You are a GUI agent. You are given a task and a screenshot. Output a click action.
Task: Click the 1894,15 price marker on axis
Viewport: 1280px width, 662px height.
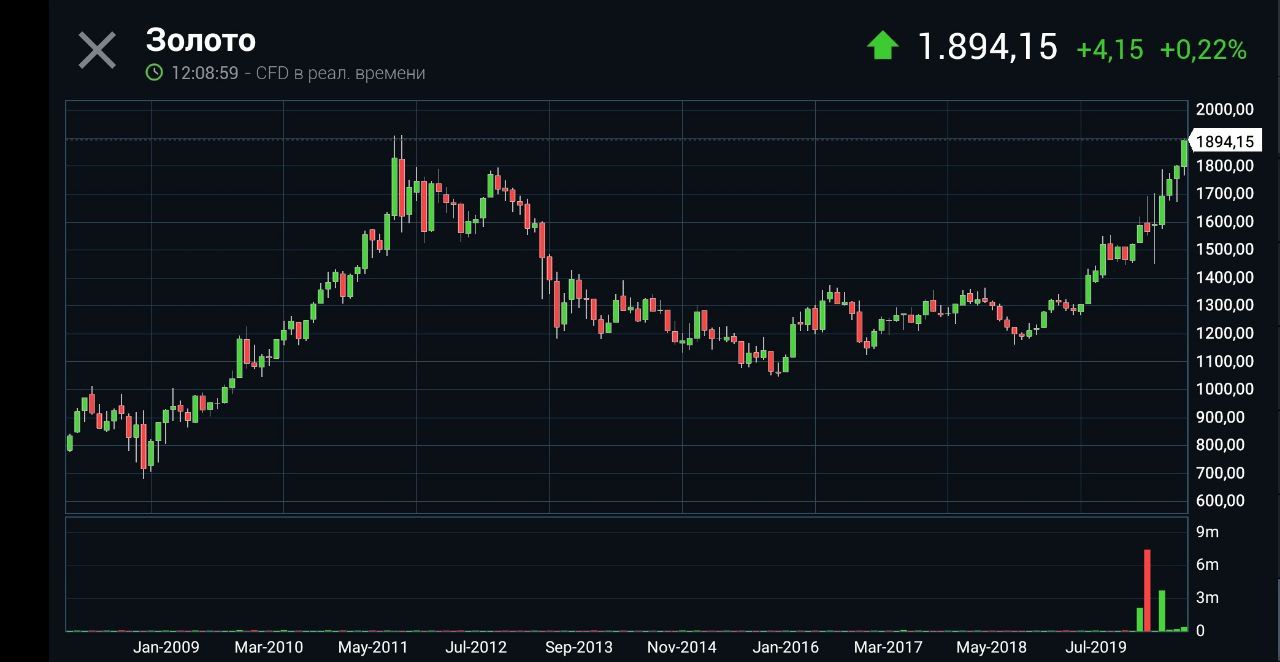pyautogui.click(x=1224, y=142)
